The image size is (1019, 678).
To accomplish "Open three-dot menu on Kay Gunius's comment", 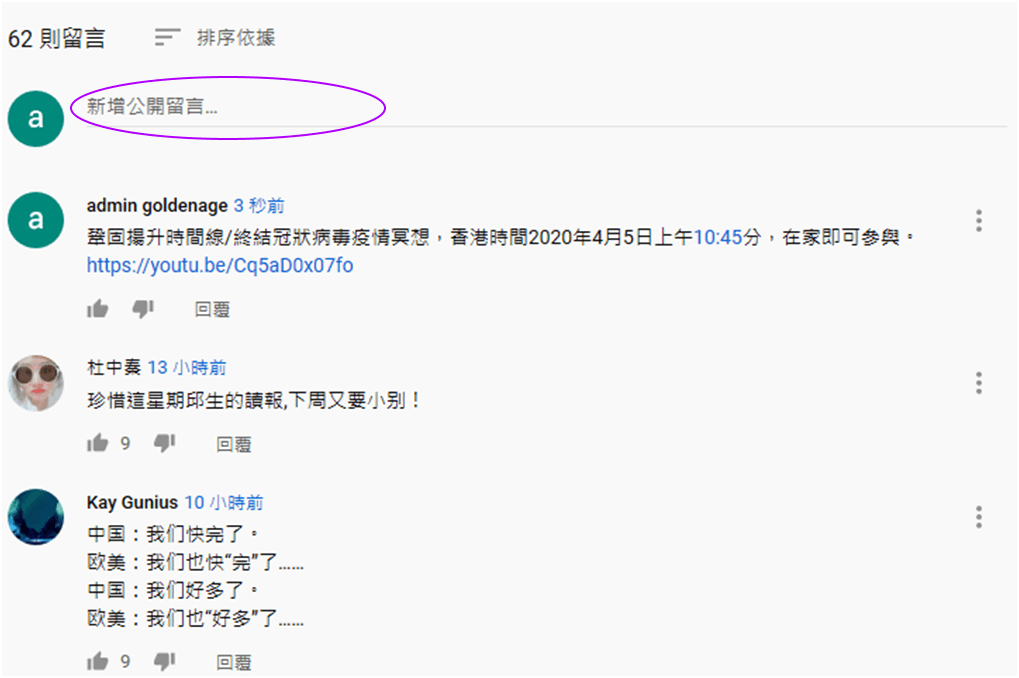I will click(979, 517).
